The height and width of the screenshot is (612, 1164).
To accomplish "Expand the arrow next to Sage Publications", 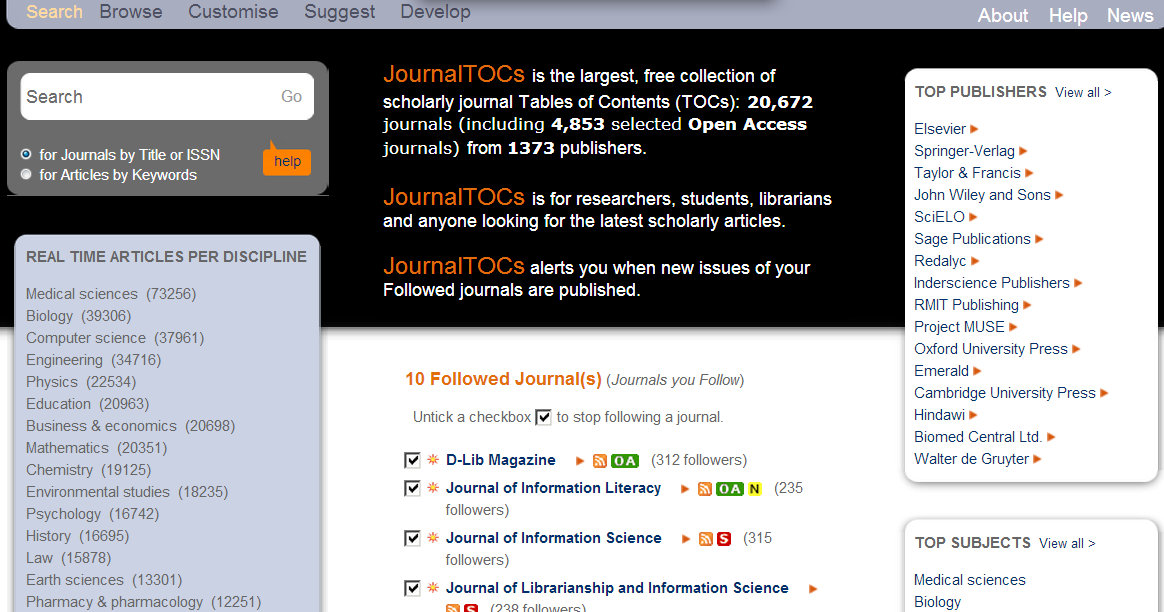I will point(1039,239).
